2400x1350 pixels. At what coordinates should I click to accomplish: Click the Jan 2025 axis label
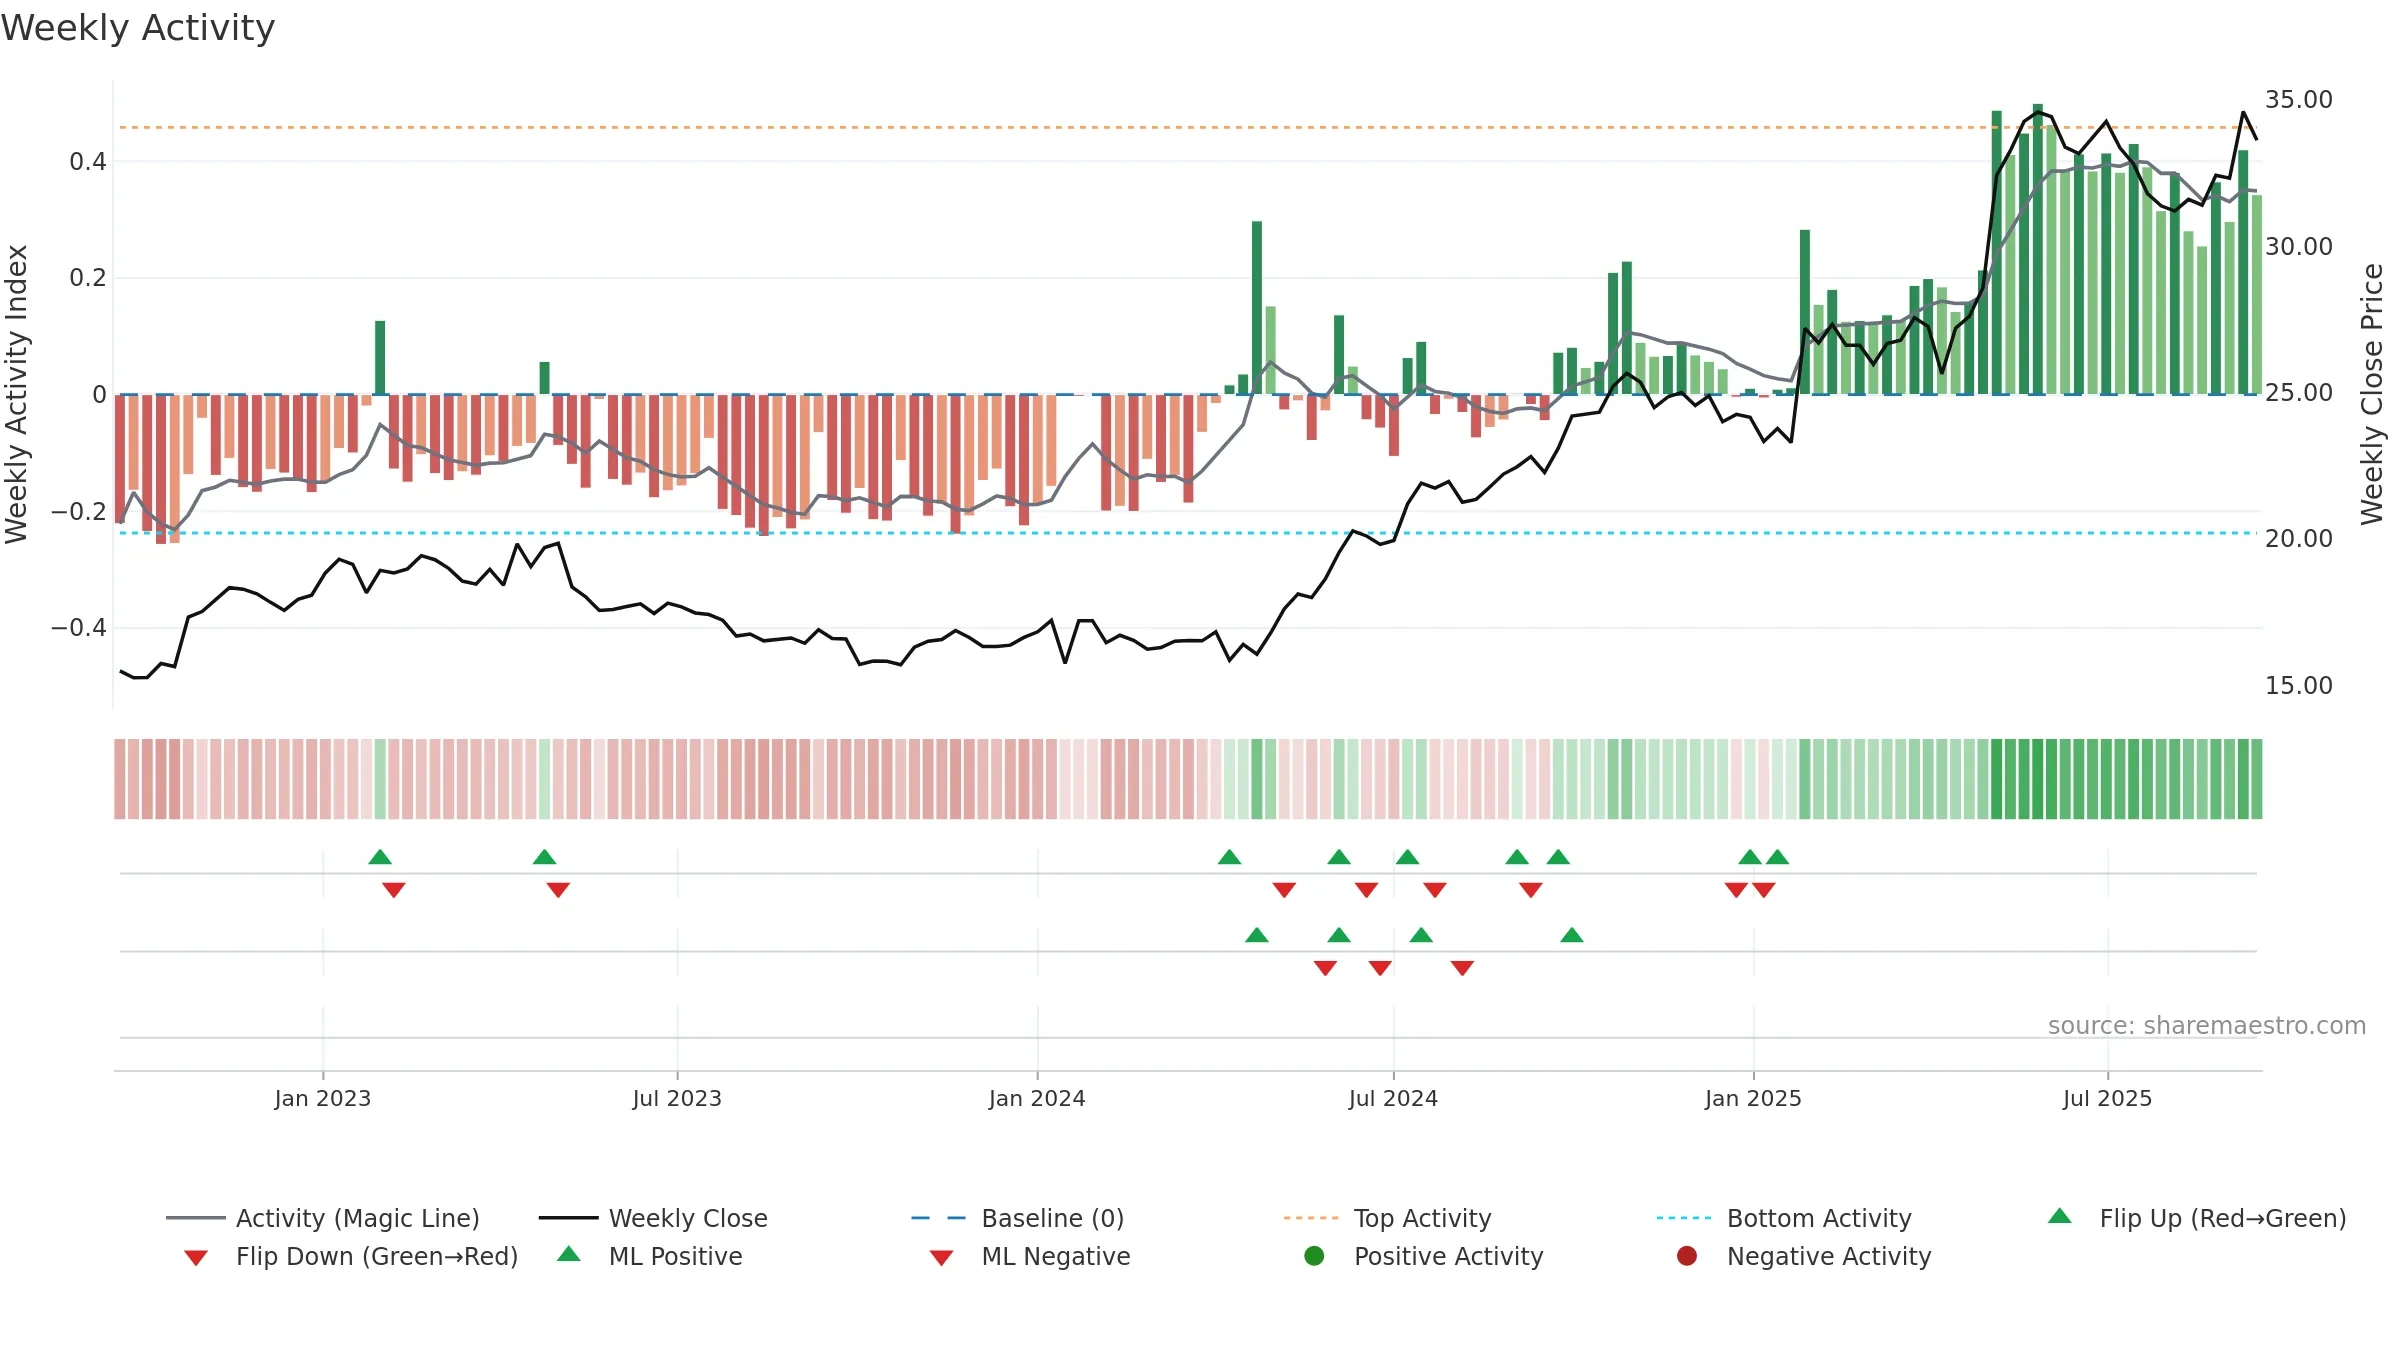coord(1753,1098)
